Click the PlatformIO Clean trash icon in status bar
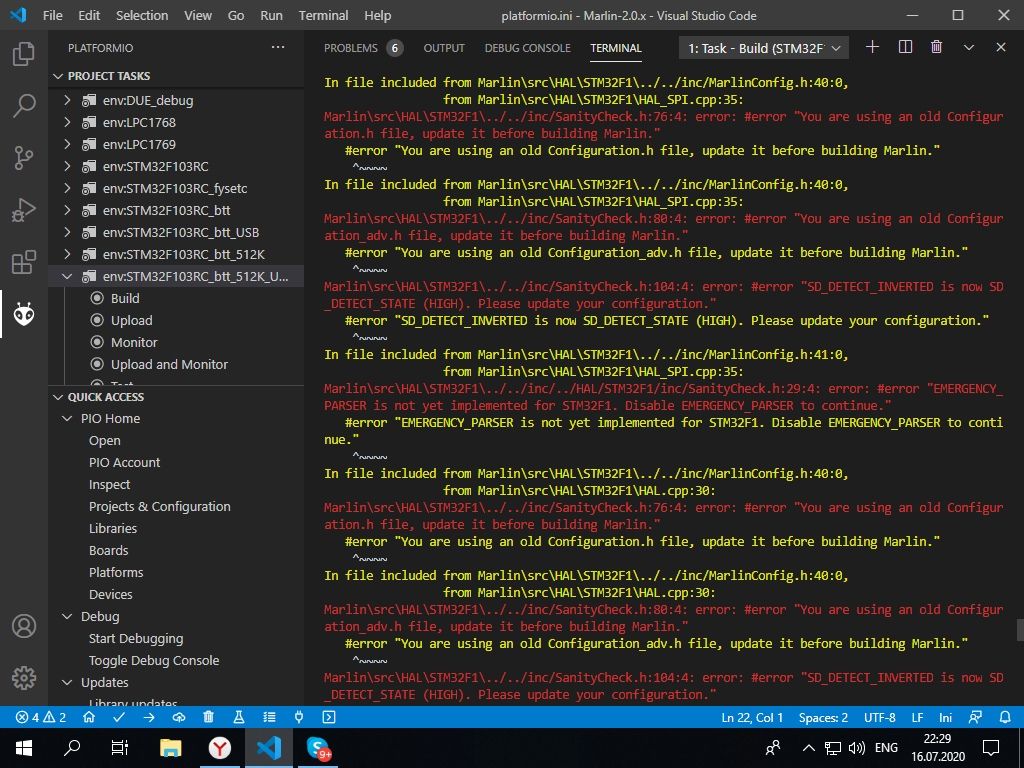 click(x=208, y=717)
